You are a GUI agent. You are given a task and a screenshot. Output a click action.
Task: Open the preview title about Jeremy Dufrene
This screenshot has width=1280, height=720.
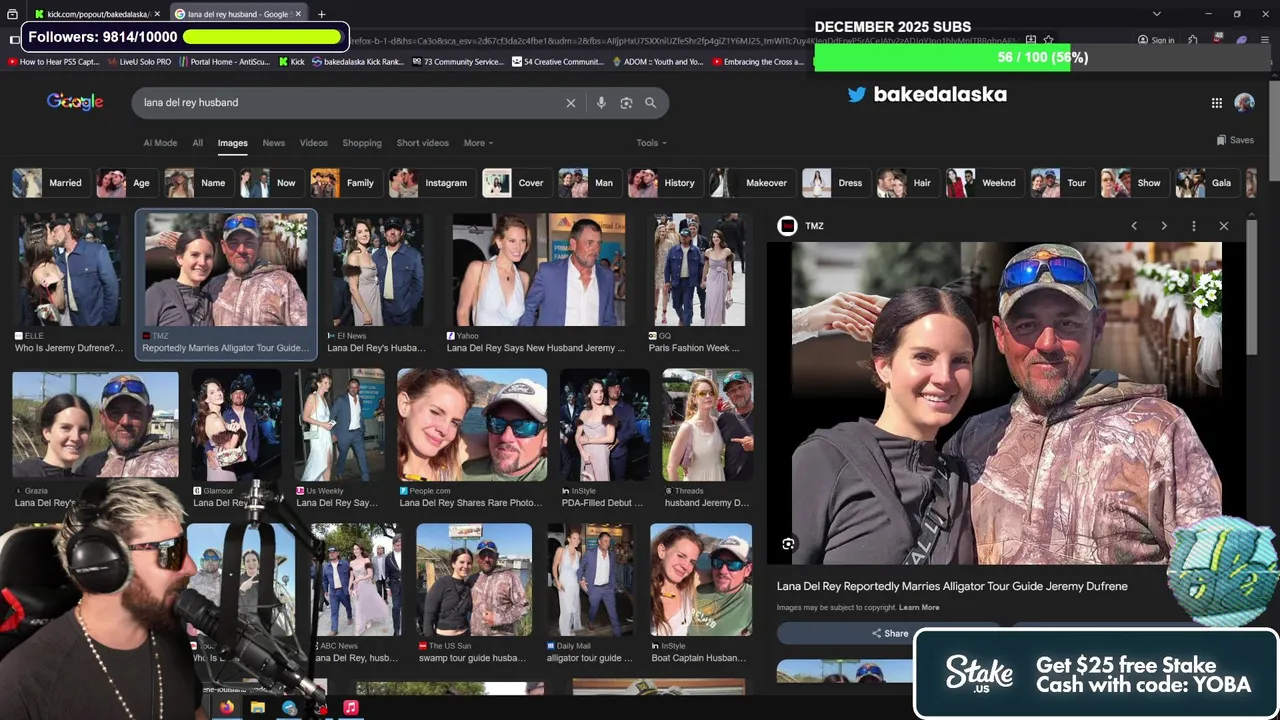(x=952, y=586)
